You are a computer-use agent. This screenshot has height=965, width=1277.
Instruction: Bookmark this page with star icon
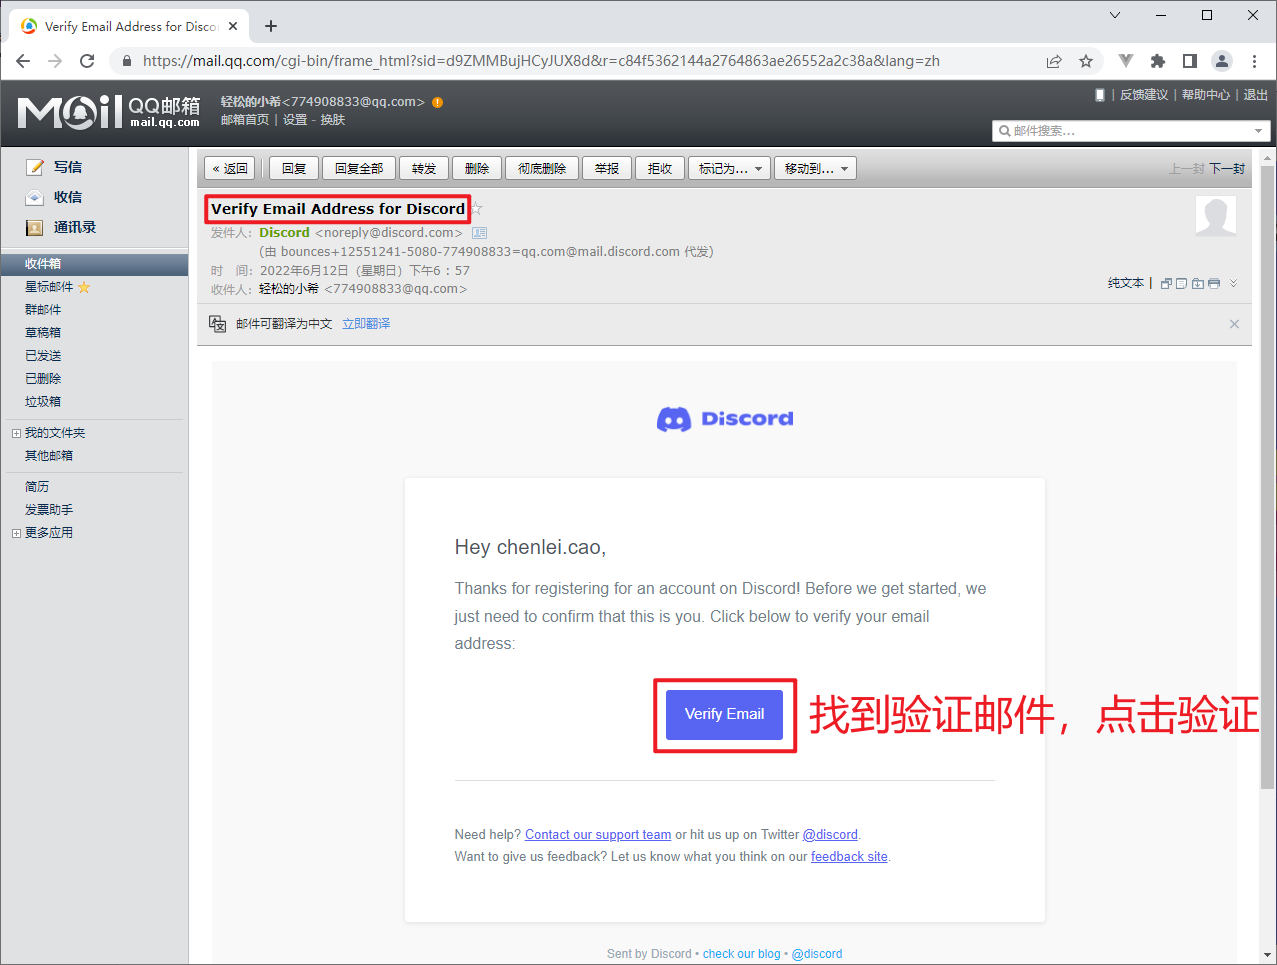1086,61
